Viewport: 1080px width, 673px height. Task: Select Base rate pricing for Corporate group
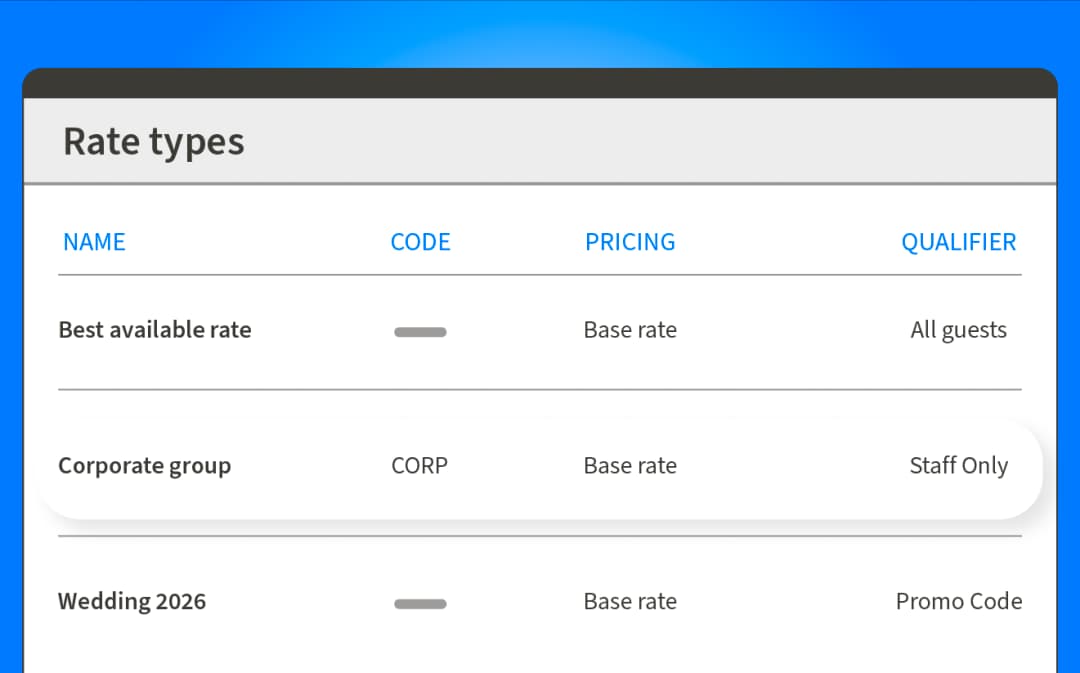[630, 466]
